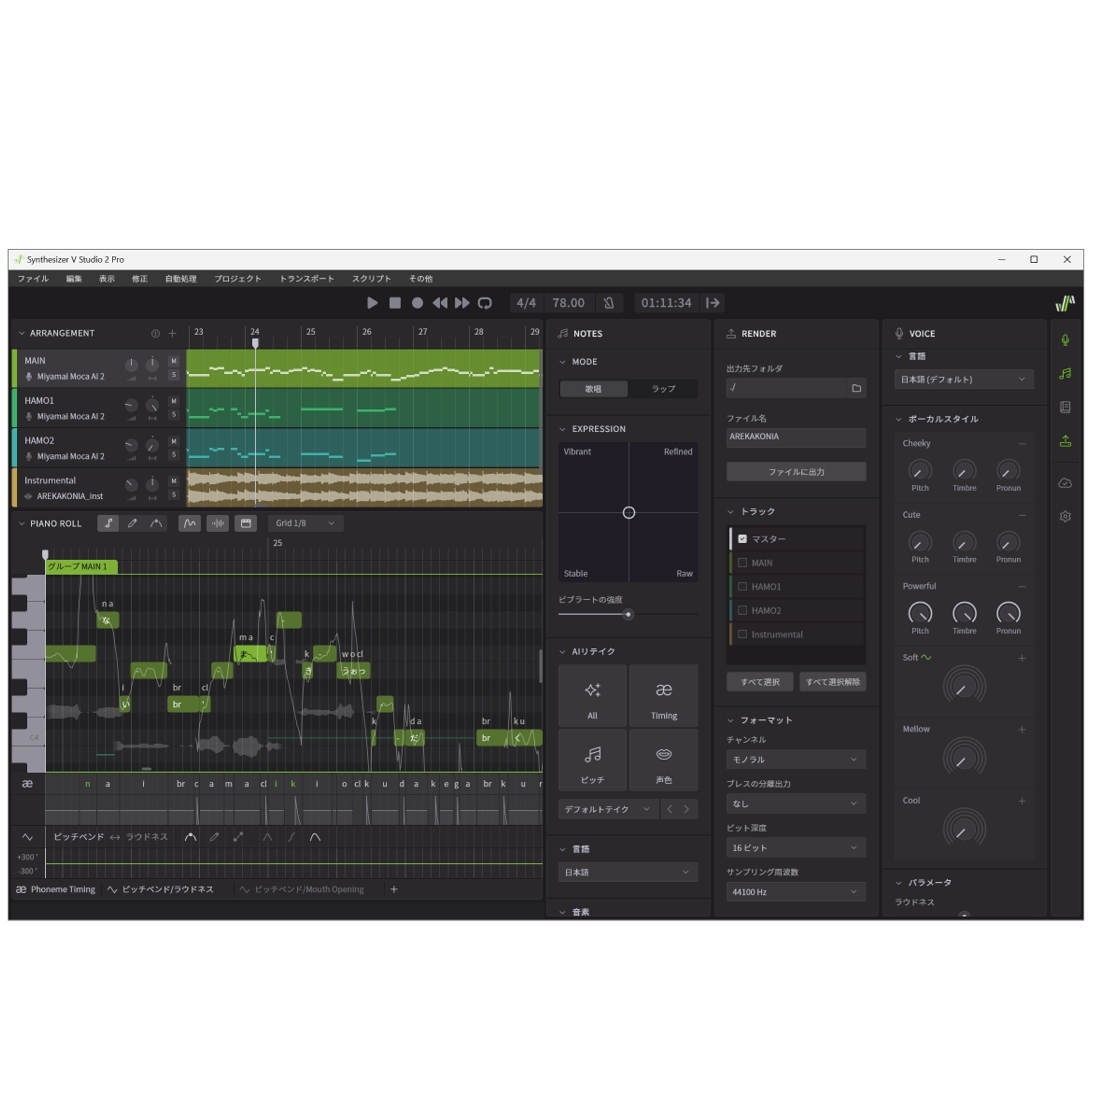Screen dimensions: 1100x1100
Task: Toggle loop playback icon
Action: [485, 303]
